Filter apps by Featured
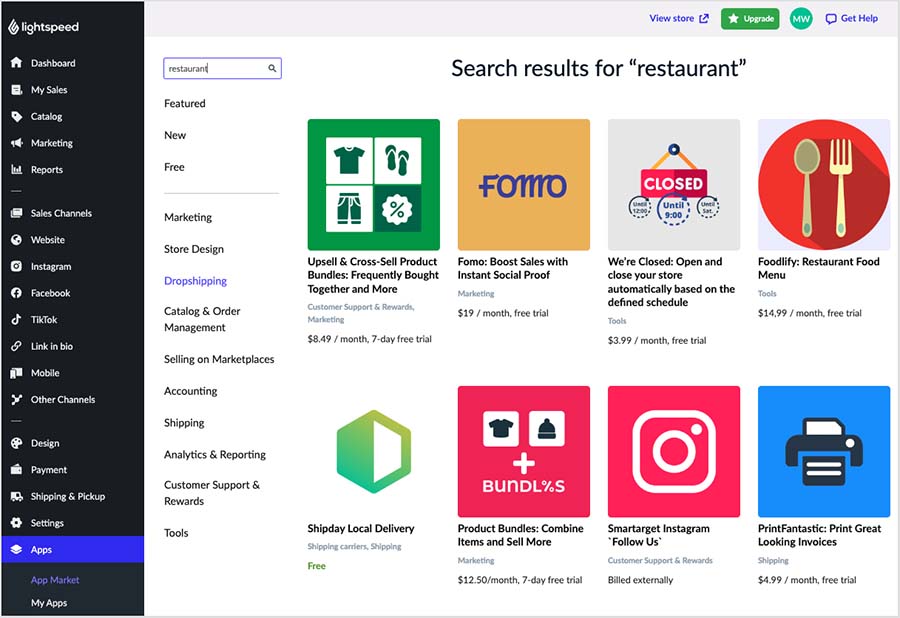The height and width of the screenshot is (618, 900). (184, 103)
